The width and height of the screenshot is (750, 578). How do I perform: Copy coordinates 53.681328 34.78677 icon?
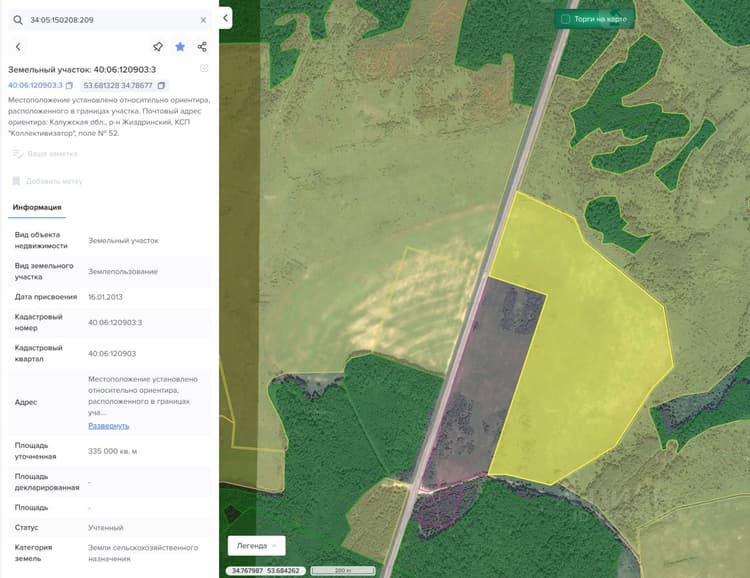pyautogui.click(x=161, y=86)
